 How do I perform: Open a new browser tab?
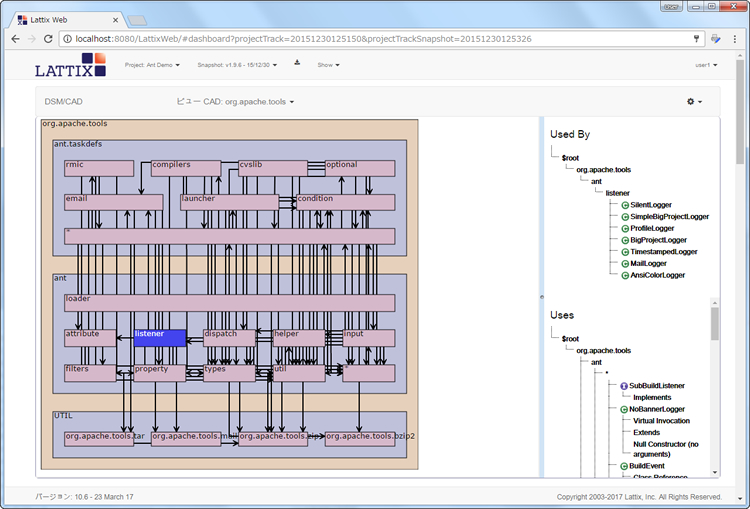coord(137,21)
